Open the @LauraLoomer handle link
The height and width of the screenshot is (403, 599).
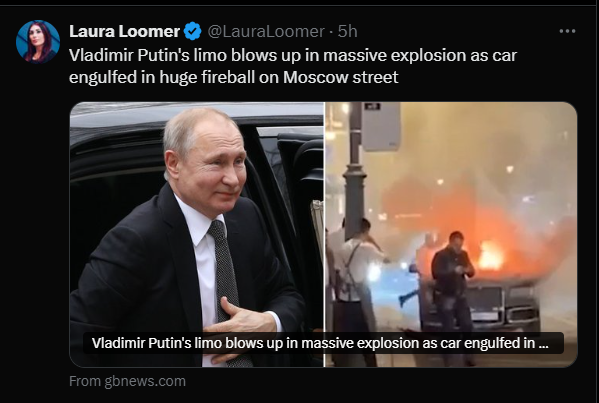point(266,31)
